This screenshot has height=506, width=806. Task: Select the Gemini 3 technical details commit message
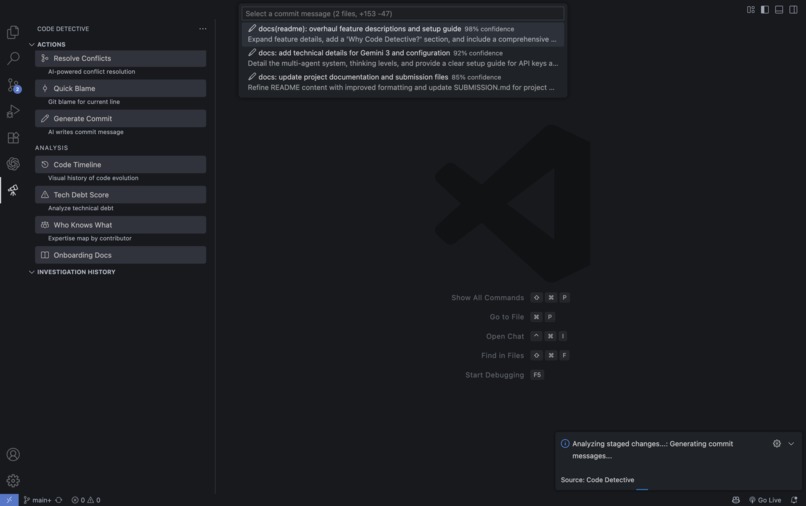coord(403,58)
